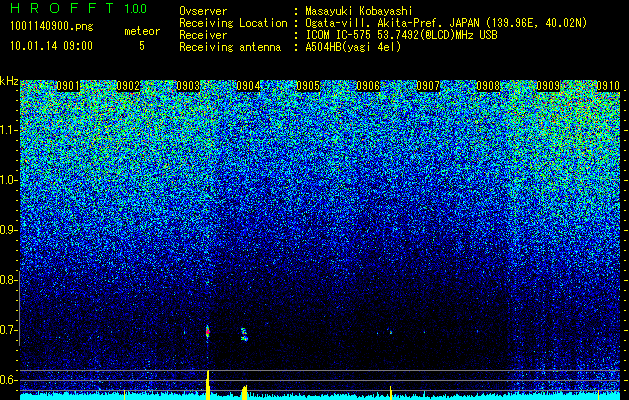Viewport: 629px width, 400px height.
Task: Click the 'Receiving Location' field label
Action: 233,23
